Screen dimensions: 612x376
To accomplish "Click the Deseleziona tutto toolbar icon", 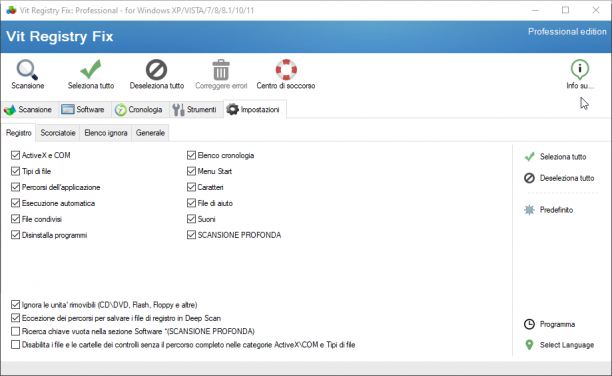I will click(157, 69).
